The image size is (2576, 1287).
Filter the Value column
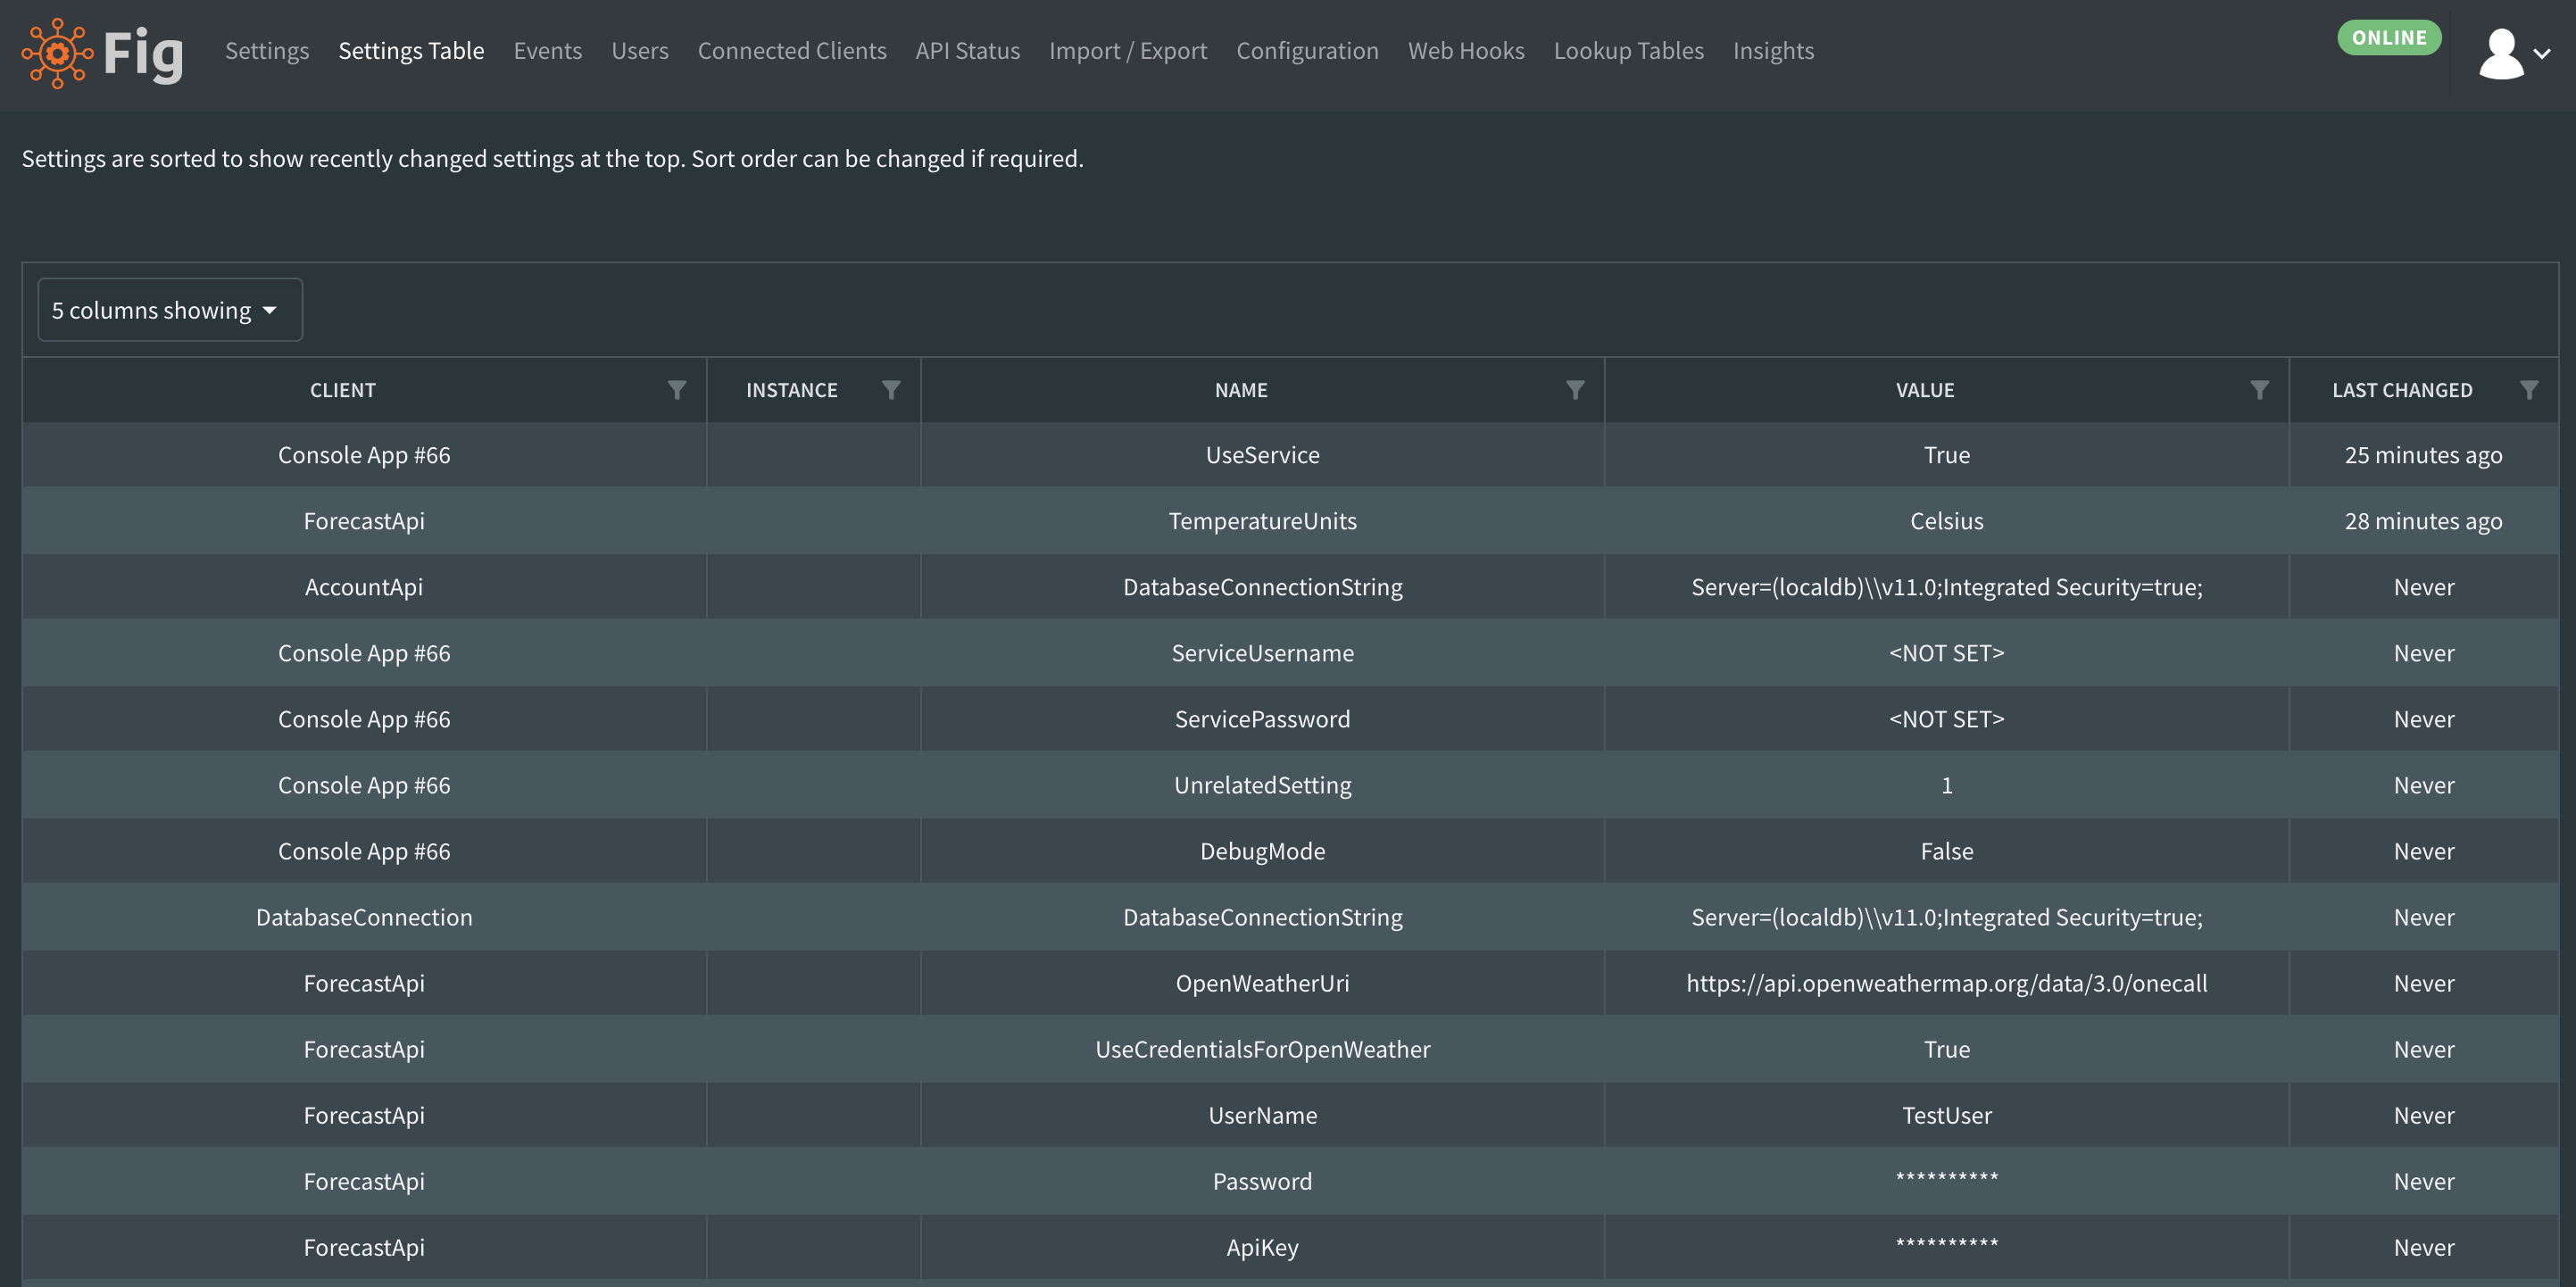pos(2259,390)
